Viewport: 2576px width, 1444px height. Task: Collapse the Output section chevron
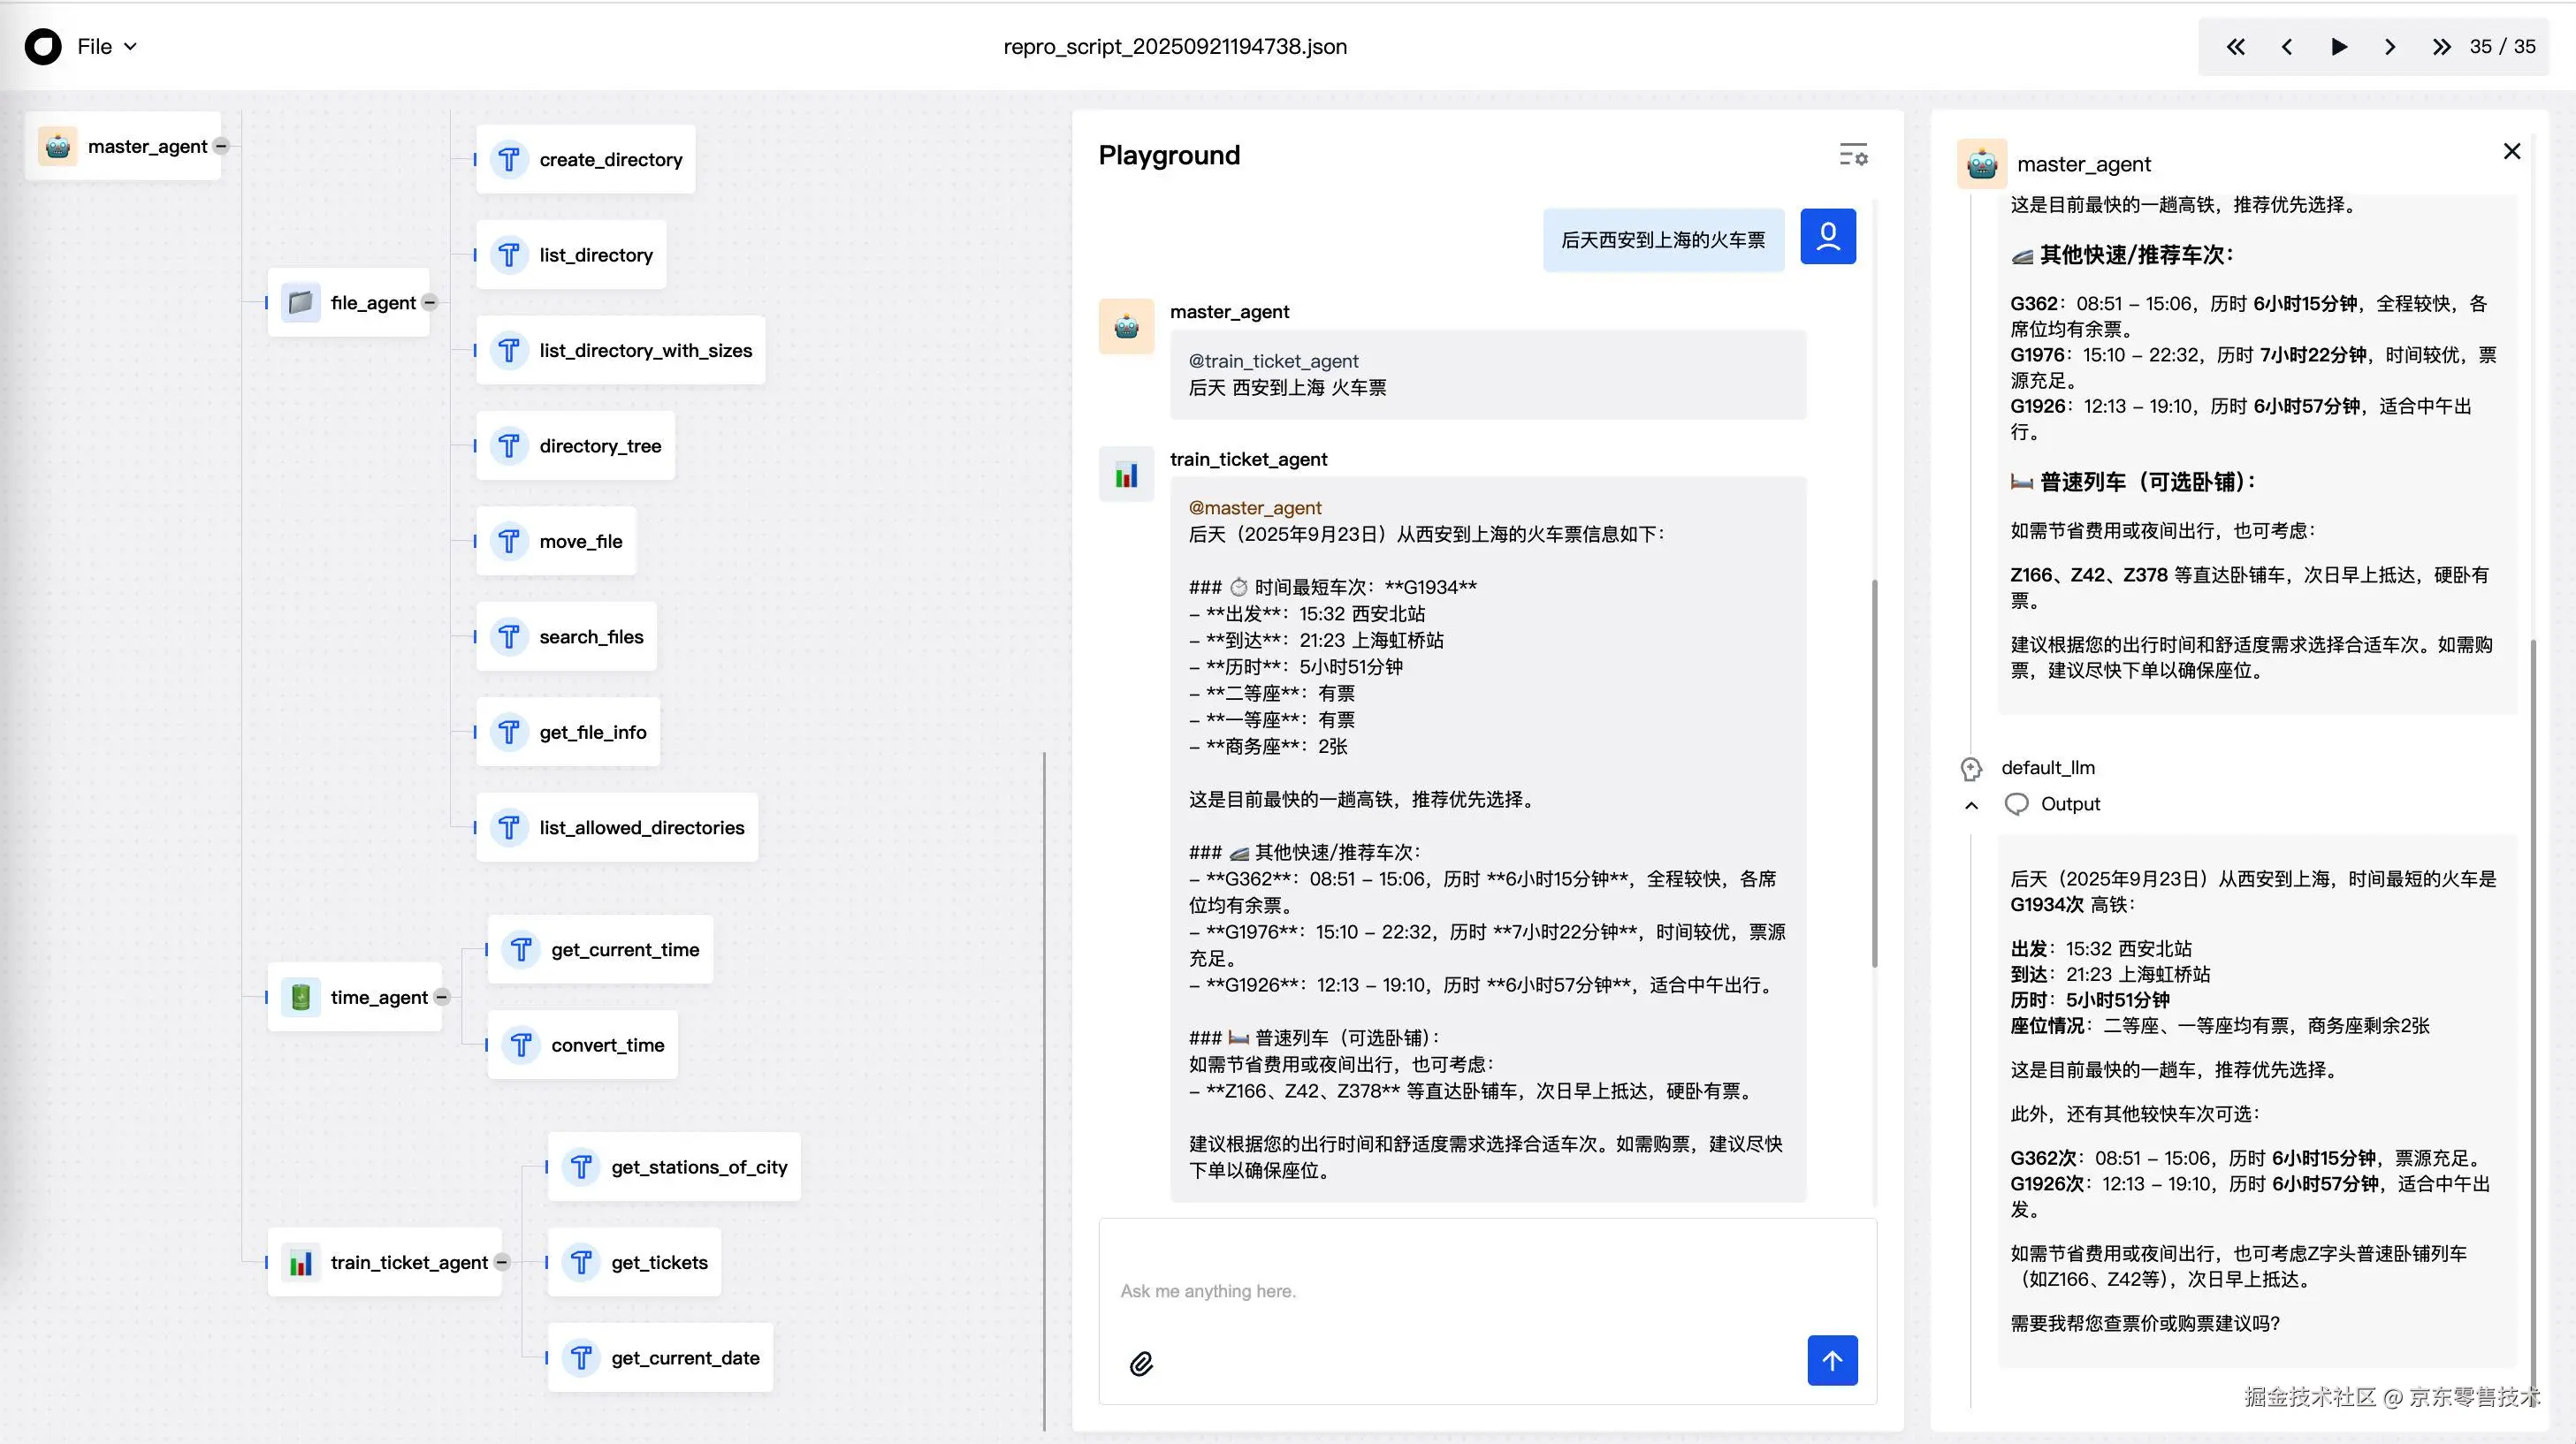[1971, 805]
